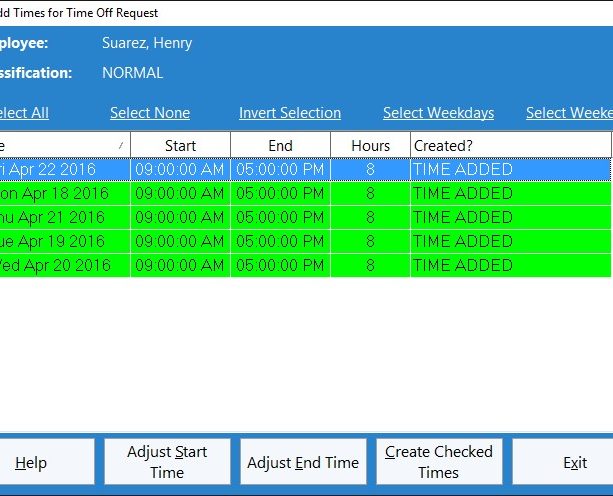
Task: Click Adjust End Time button
Action: point(303,462)
